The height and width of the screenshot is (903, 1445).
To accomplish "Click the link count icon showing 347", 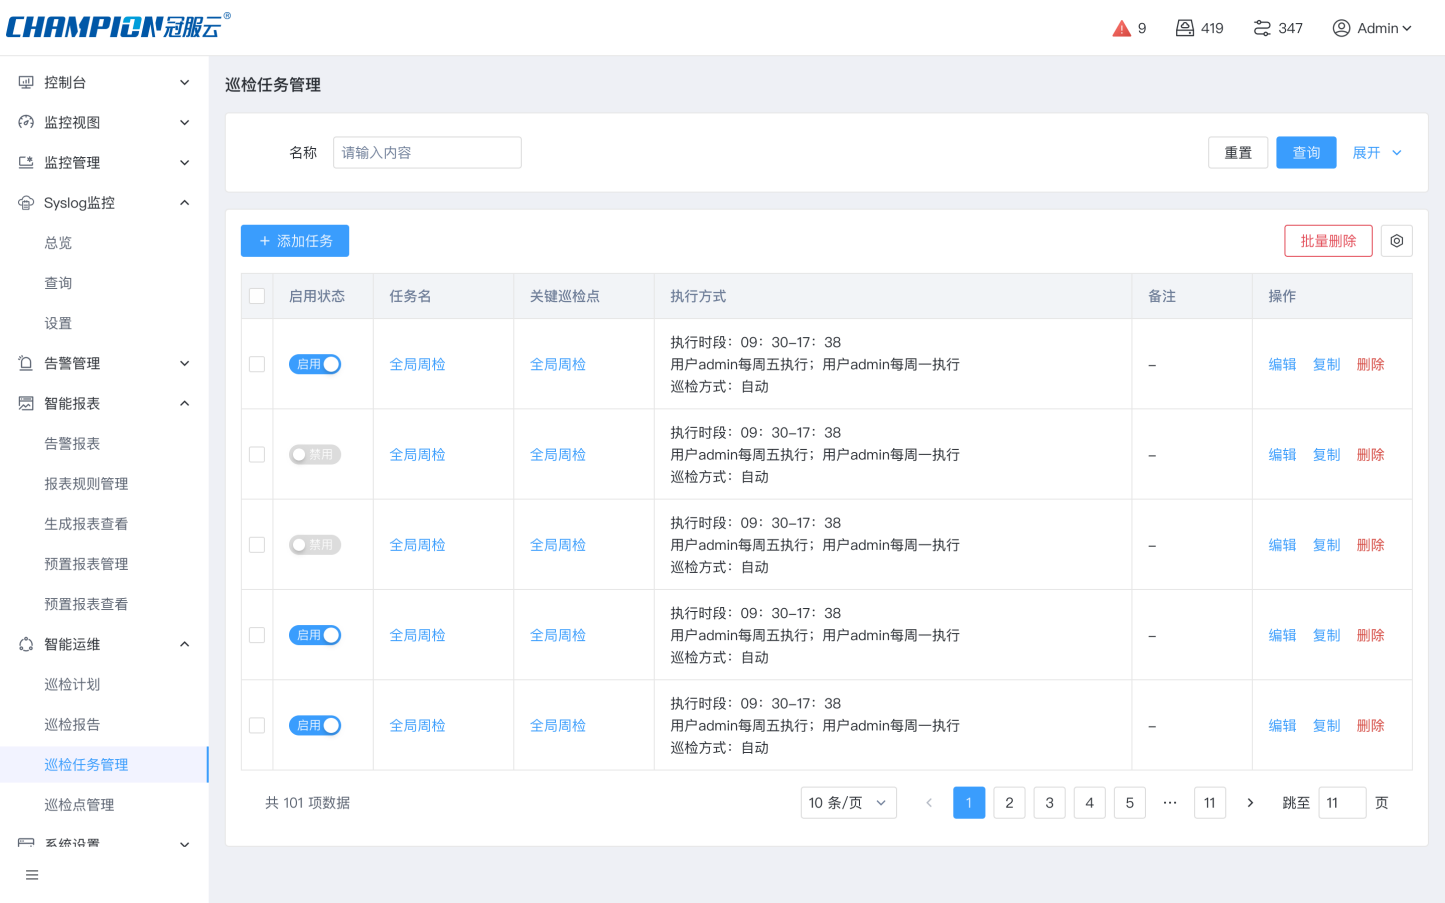I will [x=1262, y=28].
